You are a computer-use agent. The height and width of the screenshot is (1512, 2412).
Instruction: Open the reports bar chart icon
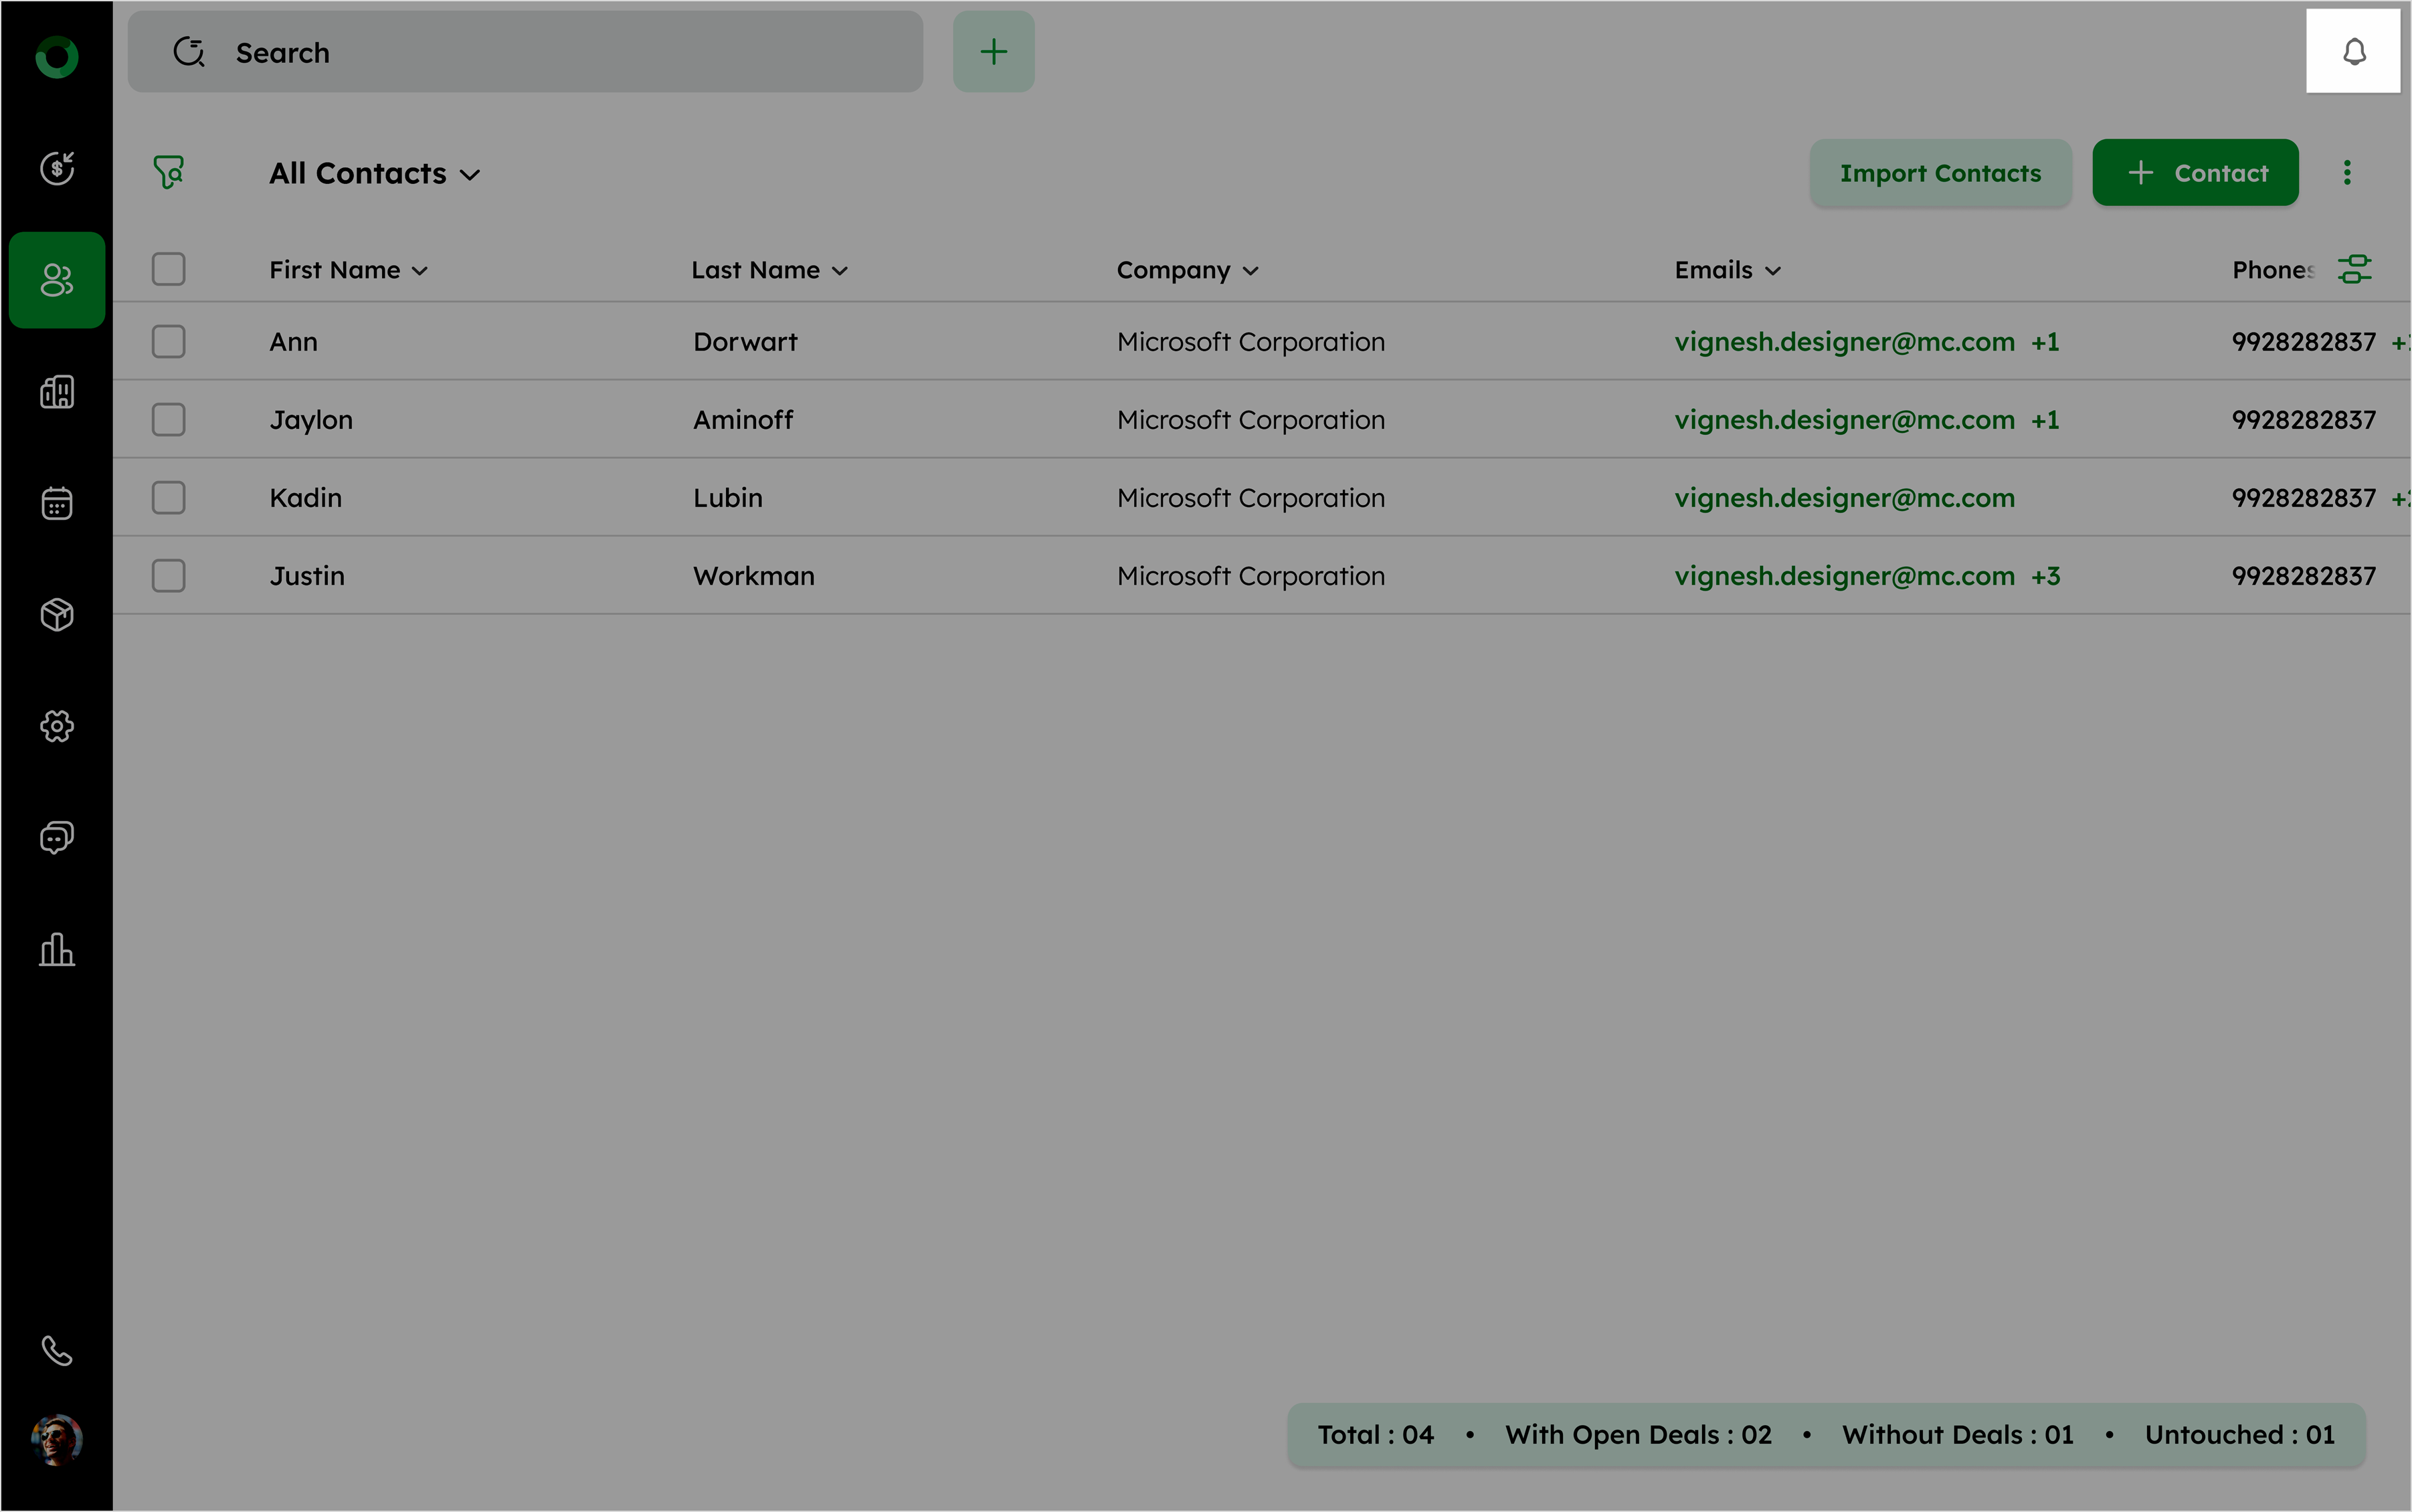coord(57,949)
